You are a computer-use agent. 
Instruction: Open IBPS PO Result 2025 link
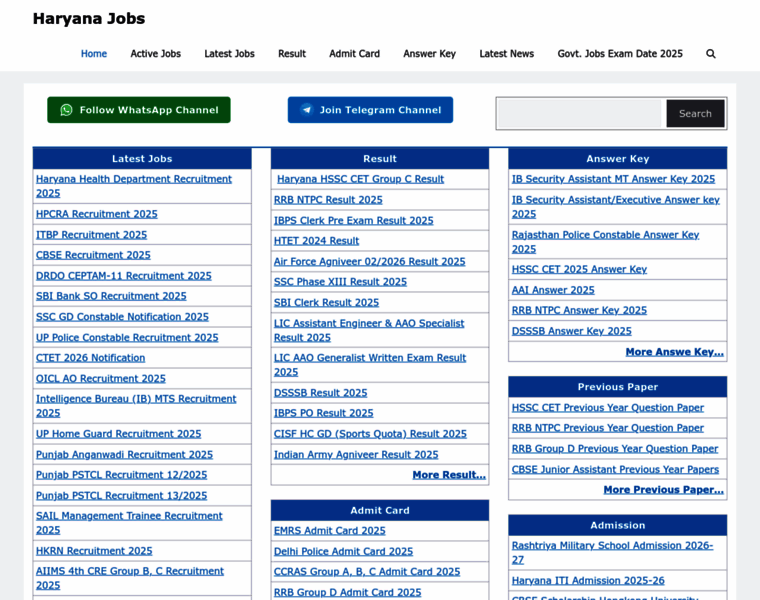pyautogui.click(x=323, y=413)
